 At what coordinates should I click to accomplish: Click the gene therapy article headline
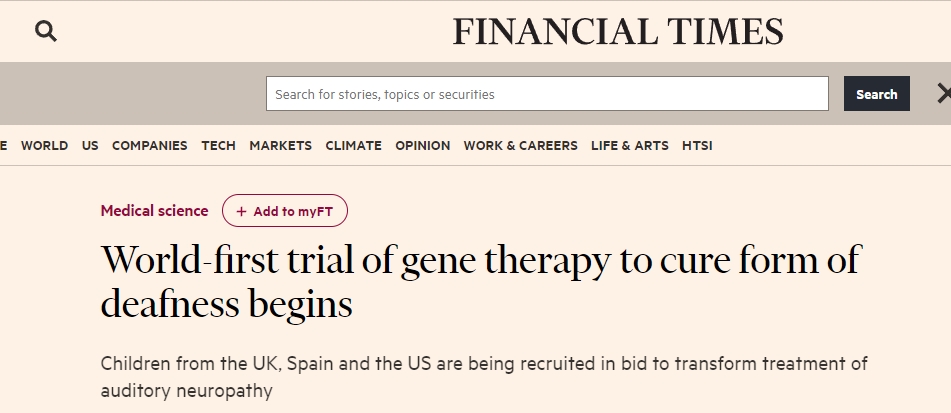(480, 281)
